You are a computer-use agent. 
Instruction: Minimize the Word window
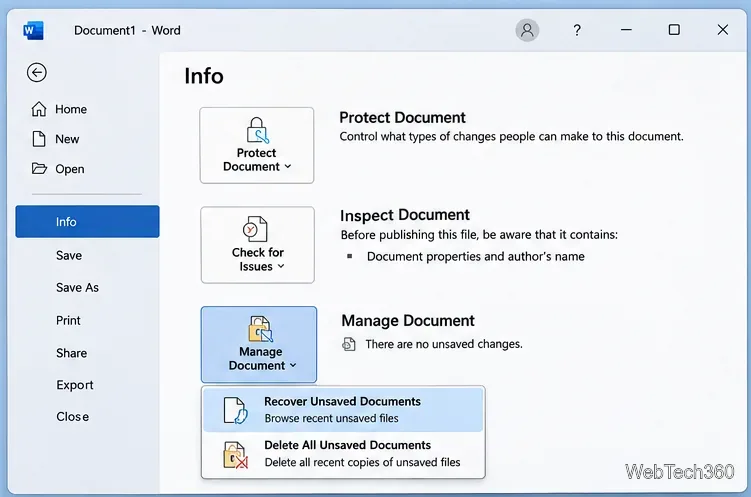(x=626, y=30)
